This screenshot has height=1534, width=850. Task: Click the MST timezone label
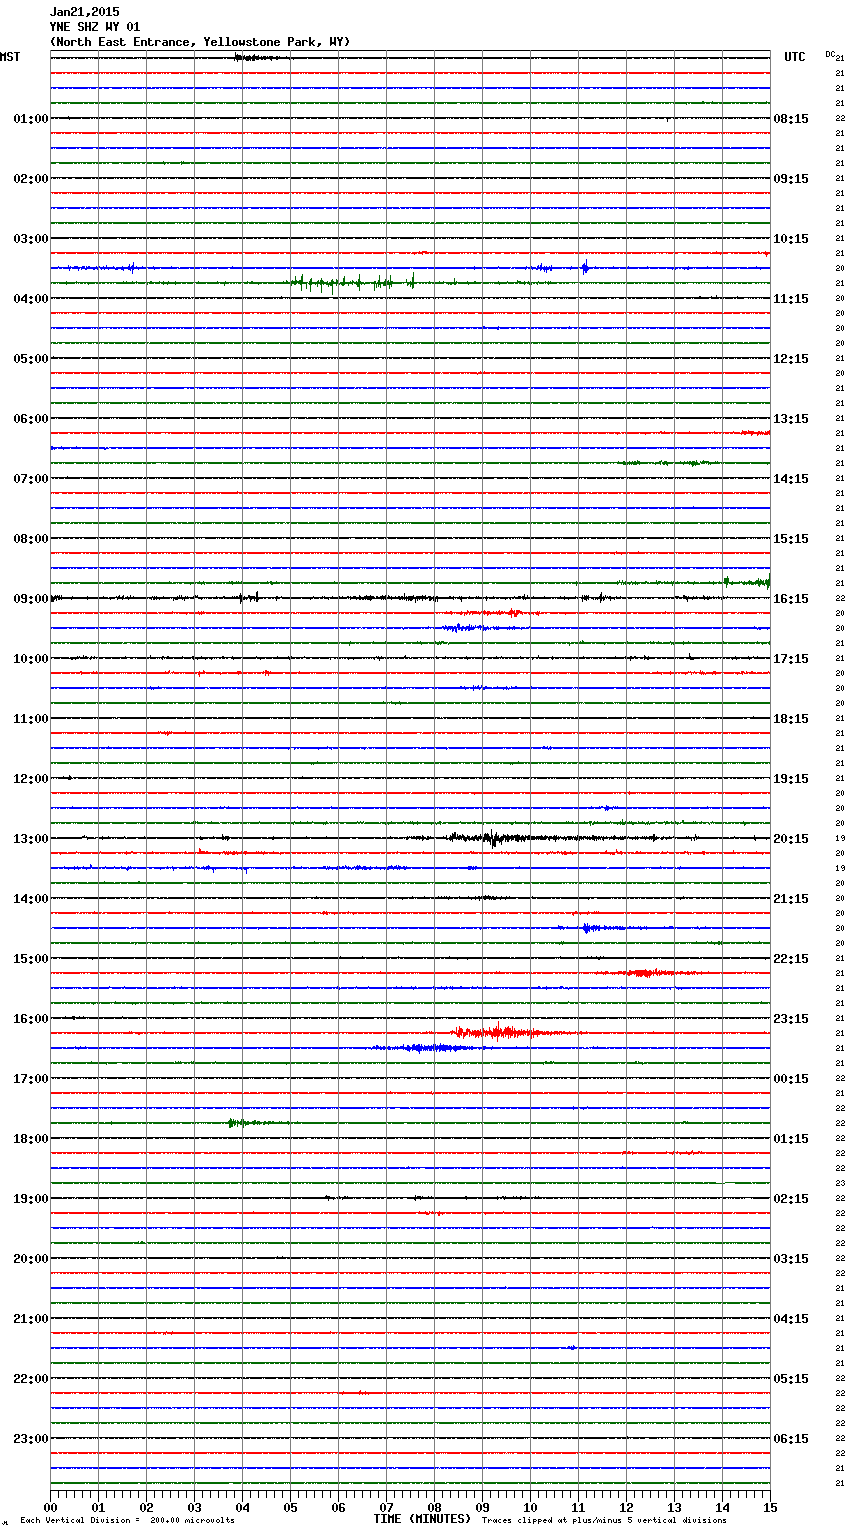[x=10, y=57]
